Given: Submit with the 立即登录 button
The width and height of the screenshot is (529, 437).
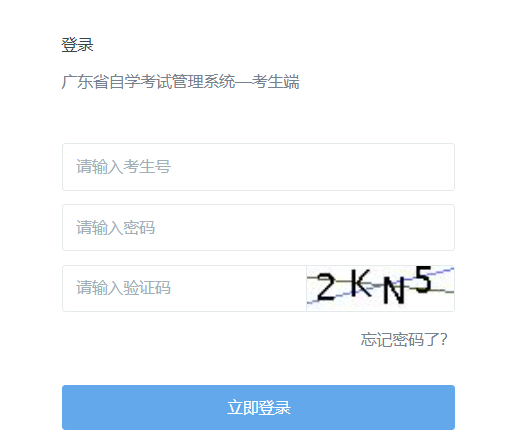Looking at the screenshot, I should (x=258, y=407).
